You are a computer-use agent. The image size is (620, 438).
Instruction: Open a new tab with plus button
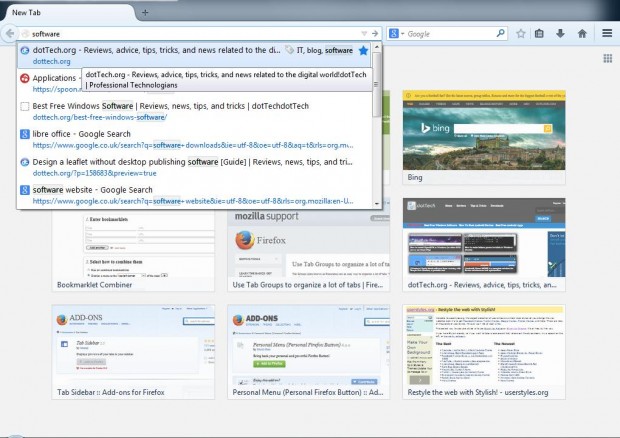click(x=145, y=12)
